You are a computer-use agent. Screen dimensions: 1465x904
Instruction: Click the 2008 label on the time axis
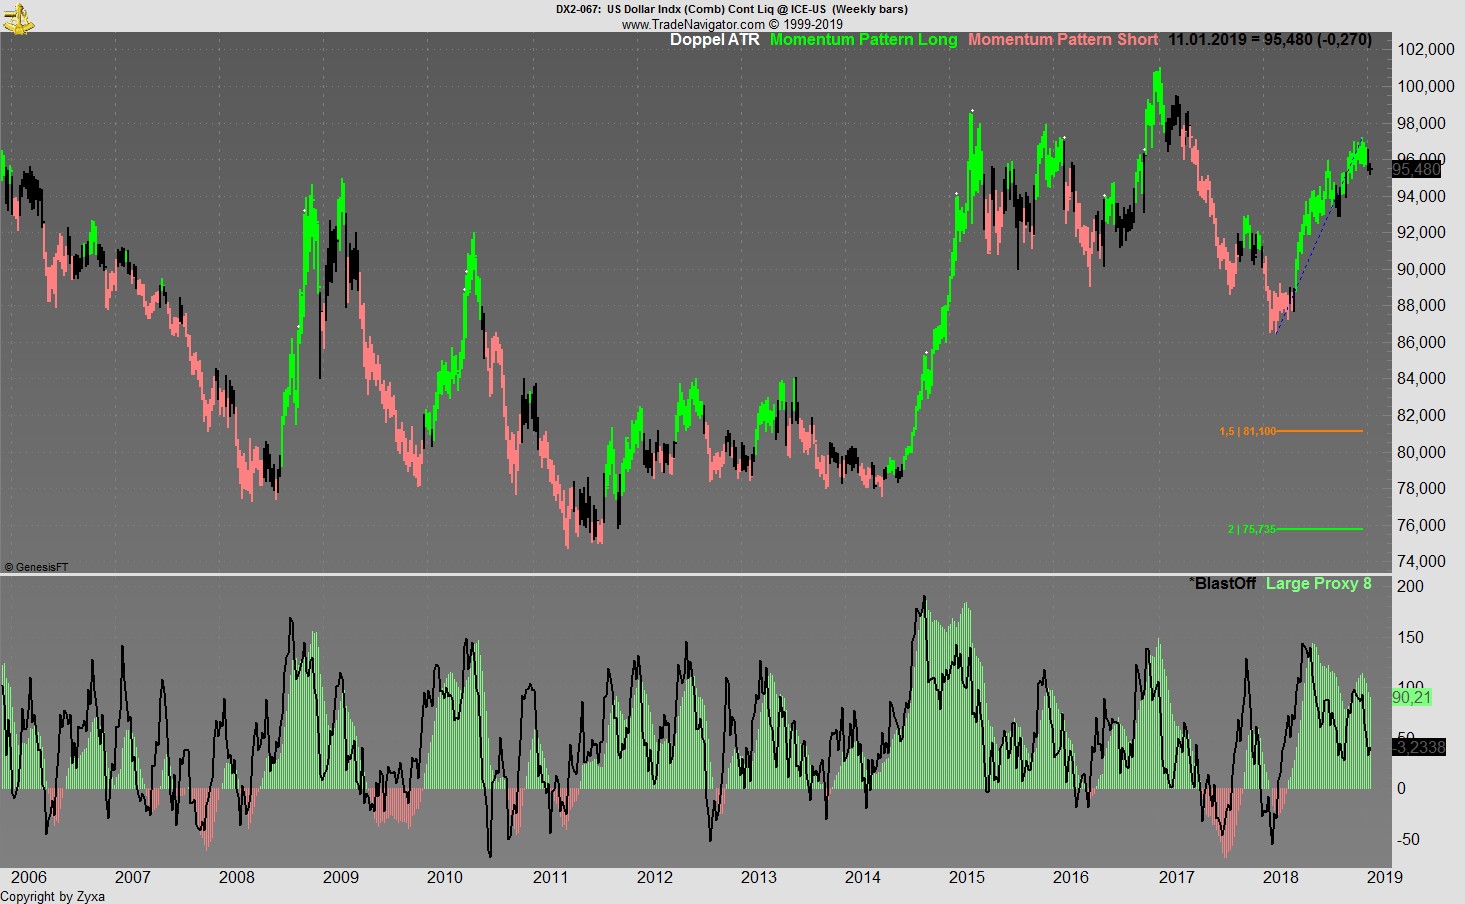[236, 877]
